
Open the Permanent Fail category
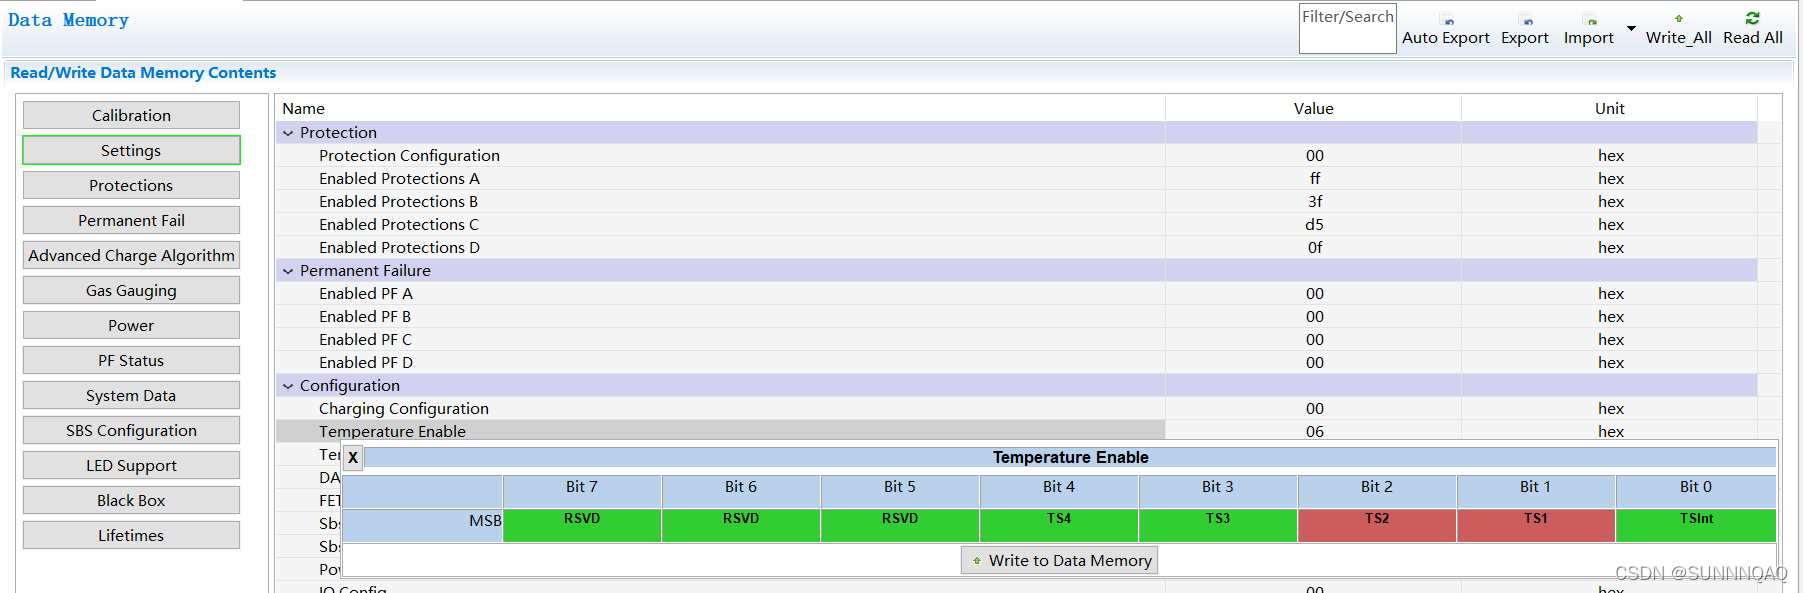pyautogui.click(x=131, y=220)
